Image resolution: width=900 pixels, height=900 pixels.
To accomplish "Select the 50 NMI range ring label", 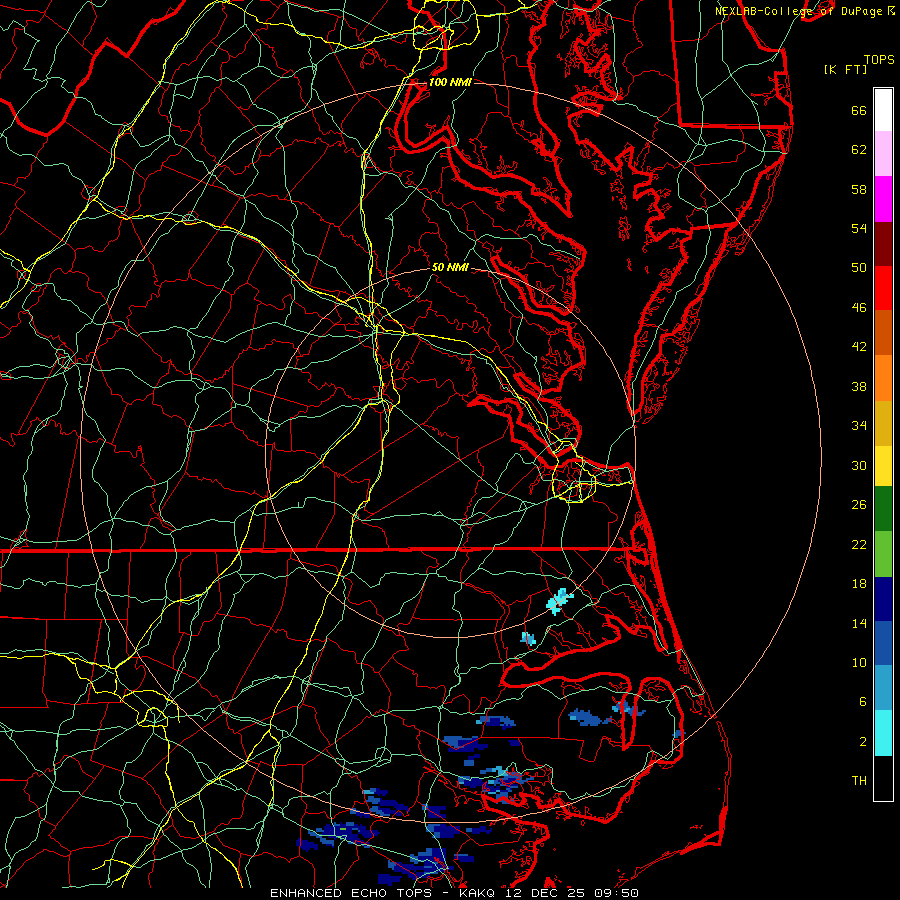I will [450, 267].
